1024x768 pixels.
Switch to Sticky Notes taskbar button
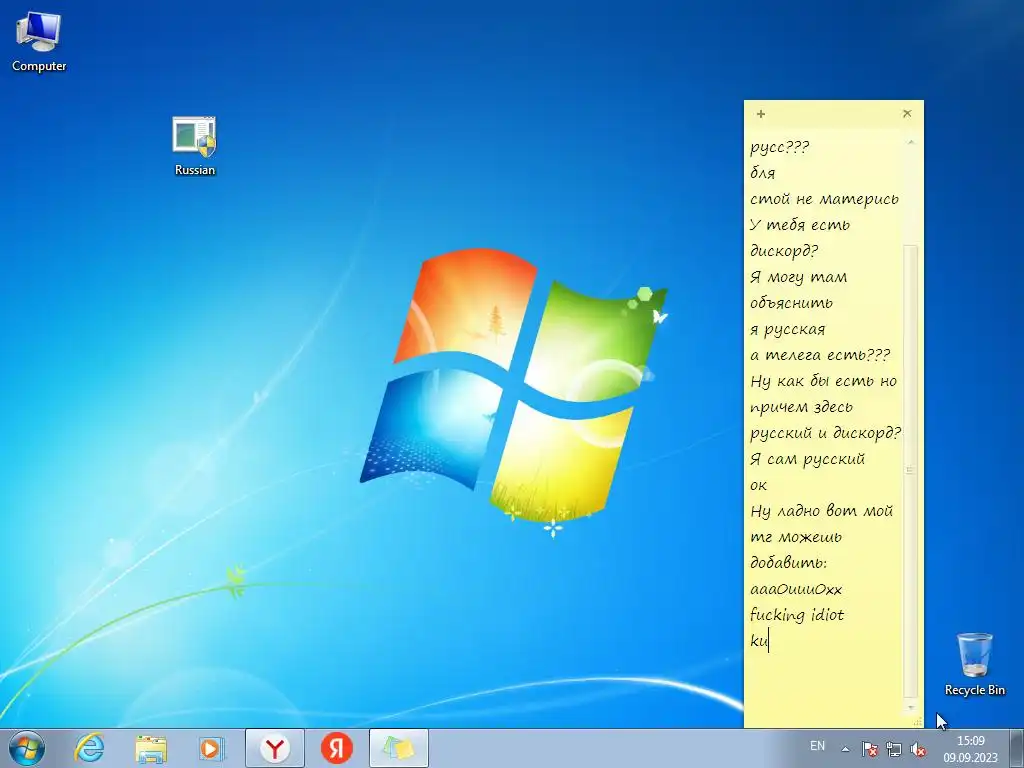point(399,748)
